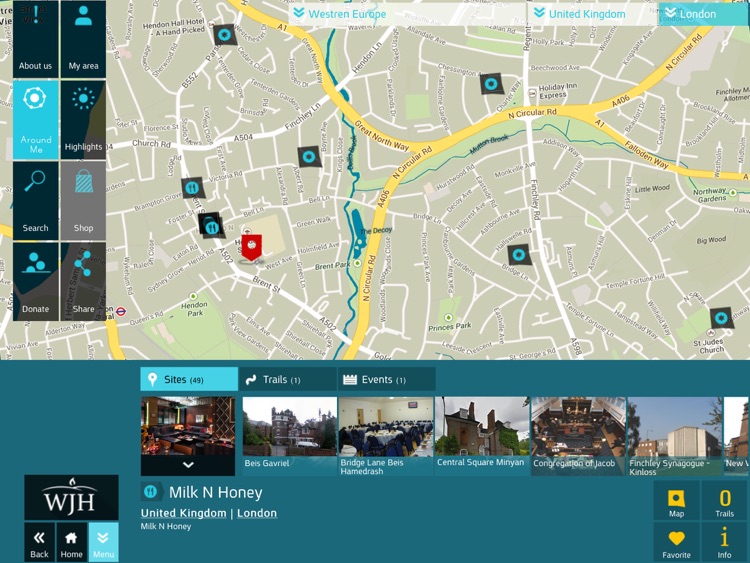Click the Milk N Honey restaurant category icon
750x563 pixels.
(x=151, y=492)
